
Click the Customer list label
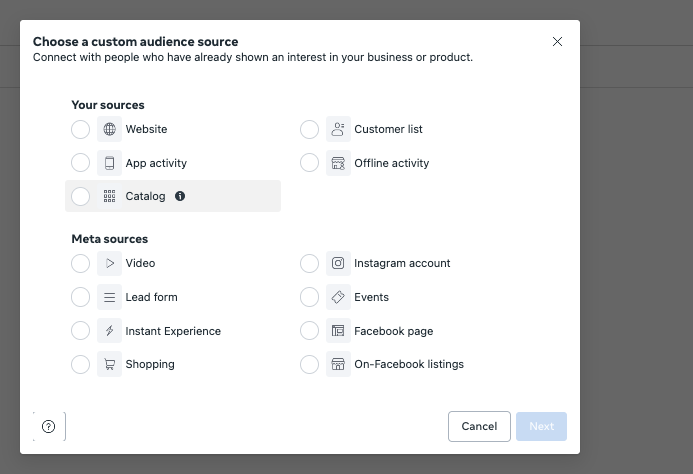[388, 129]
